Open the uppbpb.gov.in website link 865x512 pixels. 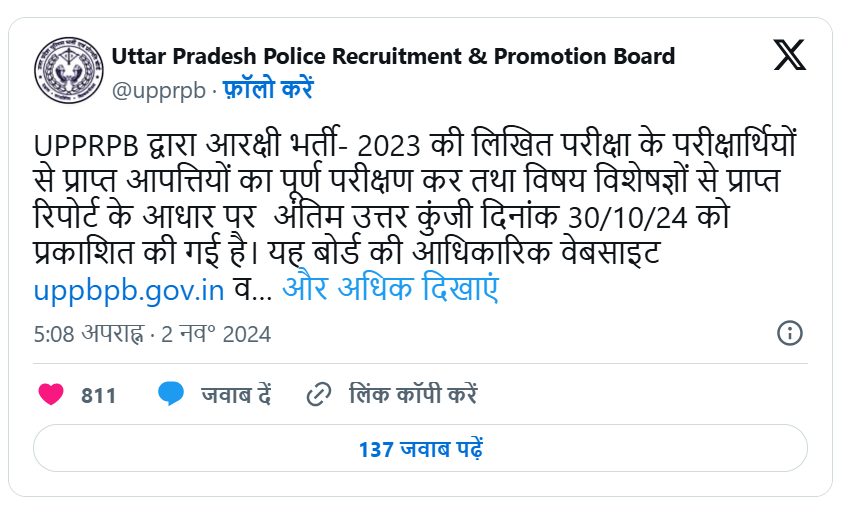pyautogui.click(x=128, y=290)
